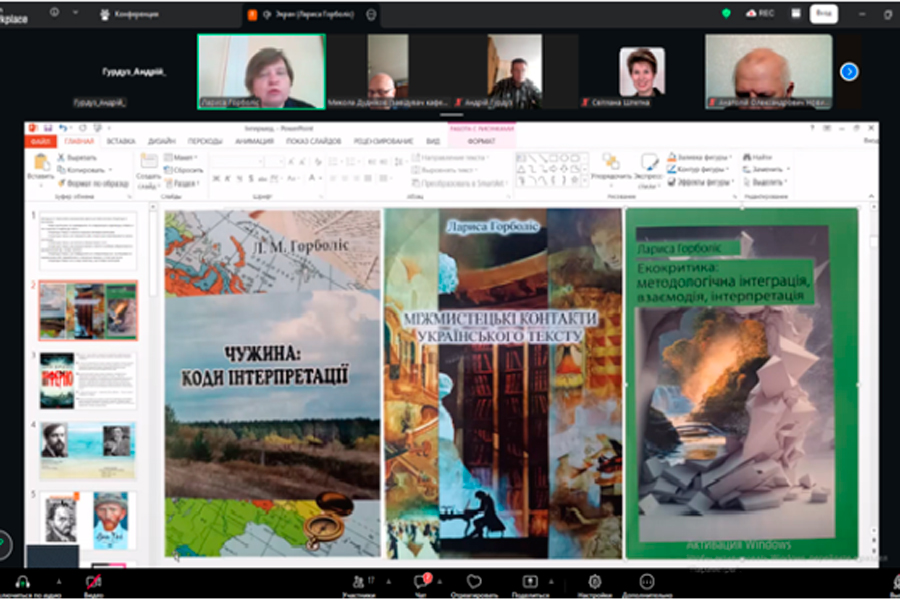Open the font name combo box
This screenshot has width=900, height=600.
pos(238,162)
